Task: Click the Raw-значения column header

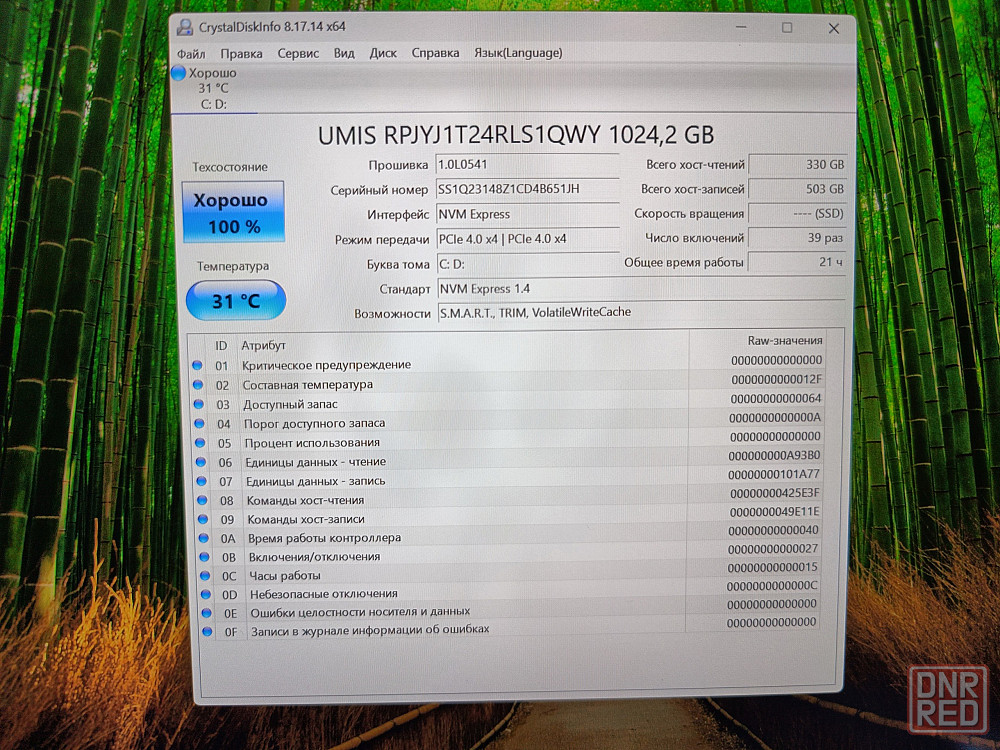Action: [785, 341]
